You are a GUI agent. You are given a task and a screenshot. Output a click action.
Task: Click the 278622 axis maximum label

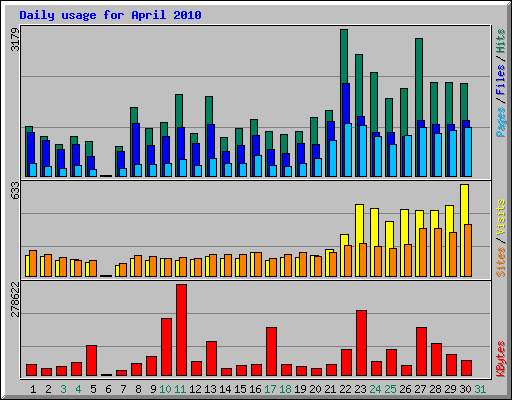point(15,299)
